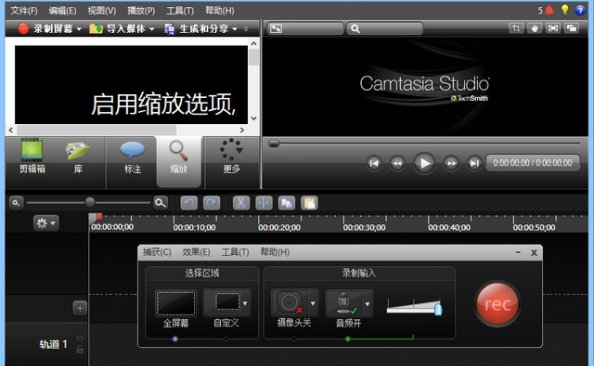Click the 录制屏幕 record screen button

(x=45, y=28)
